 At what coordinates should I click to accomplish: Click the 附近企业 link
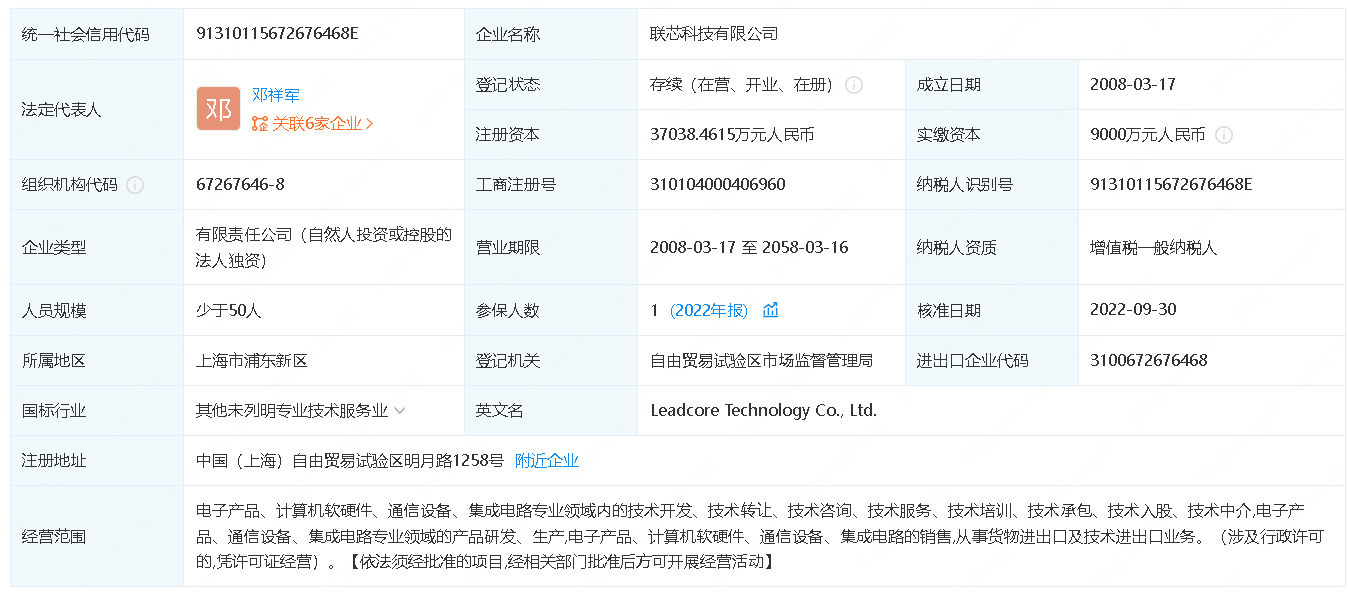(x=547, y=461)
